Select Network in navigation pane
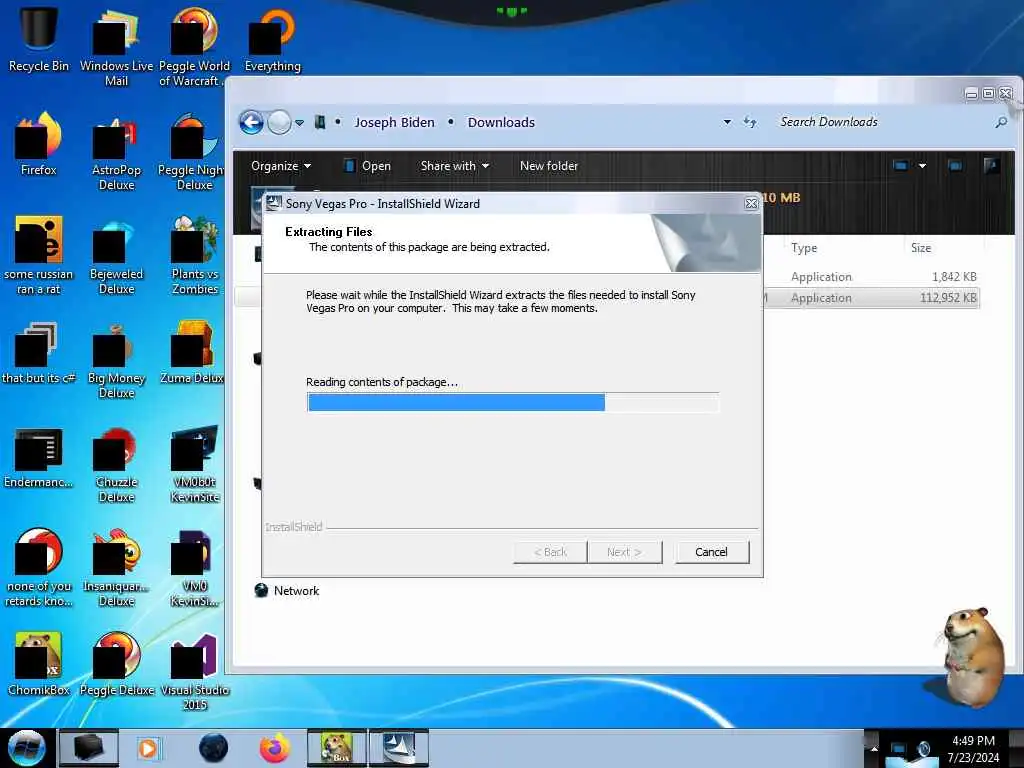This screenshot has width=1024, height=768. (x=287, y=590)
